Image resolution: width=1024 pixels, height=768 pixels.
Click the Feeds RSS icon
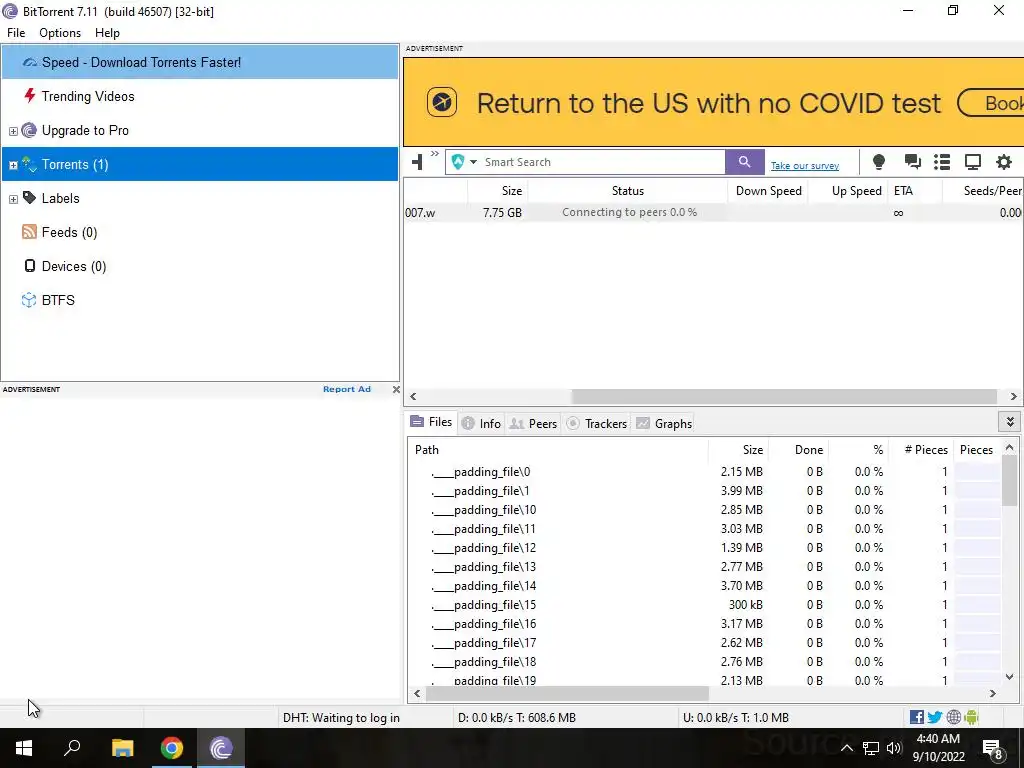pos(29,232)
